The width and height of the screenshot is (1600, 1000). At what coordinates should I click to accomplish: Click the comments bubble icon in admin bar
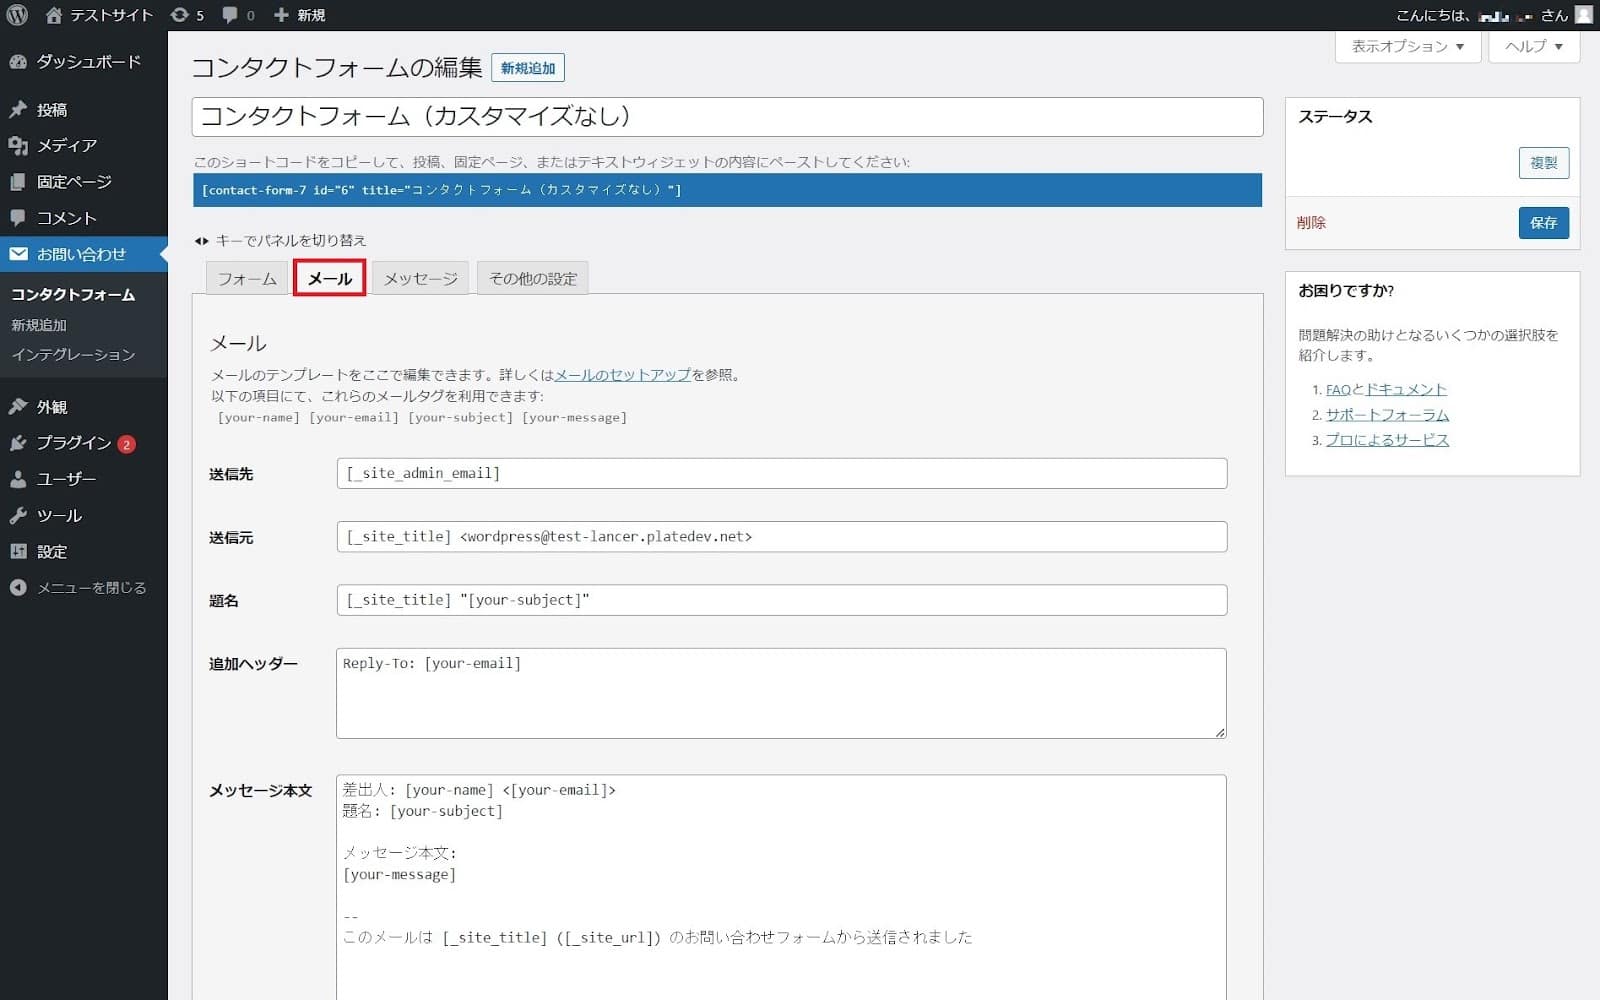pos(237,15)
